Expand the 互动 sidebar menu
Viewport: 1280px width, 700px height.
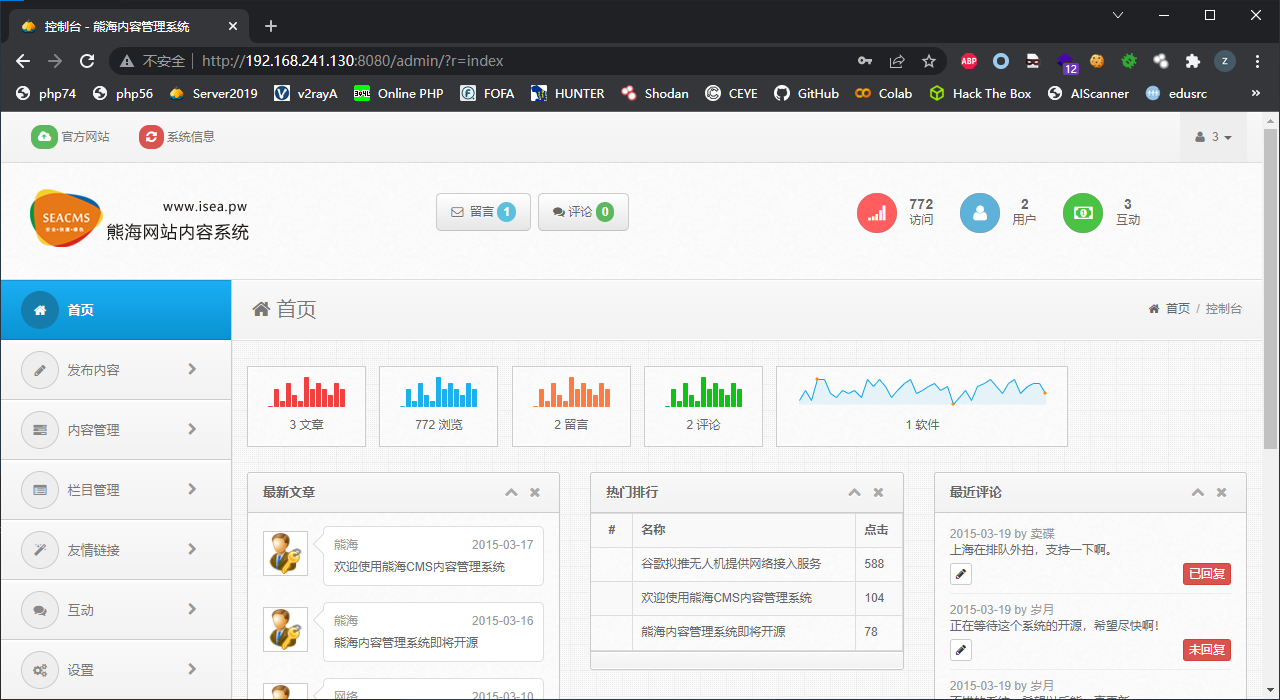click(116, 610)
